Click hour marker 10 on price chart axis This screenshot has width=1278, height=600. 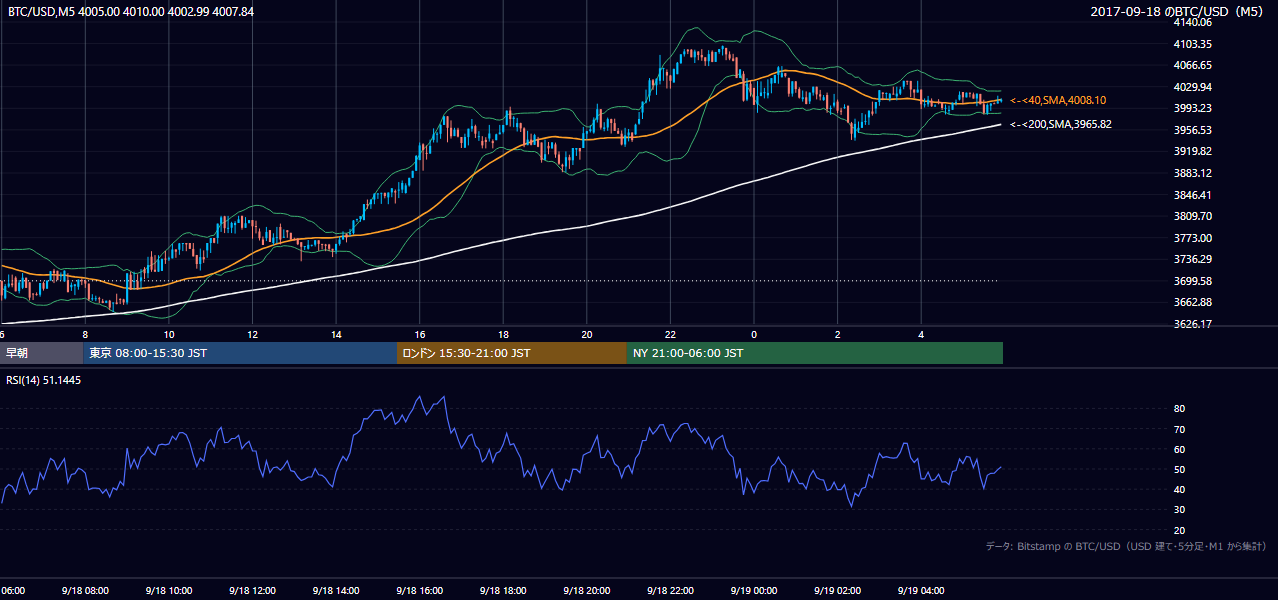click(x=169, y=335)
